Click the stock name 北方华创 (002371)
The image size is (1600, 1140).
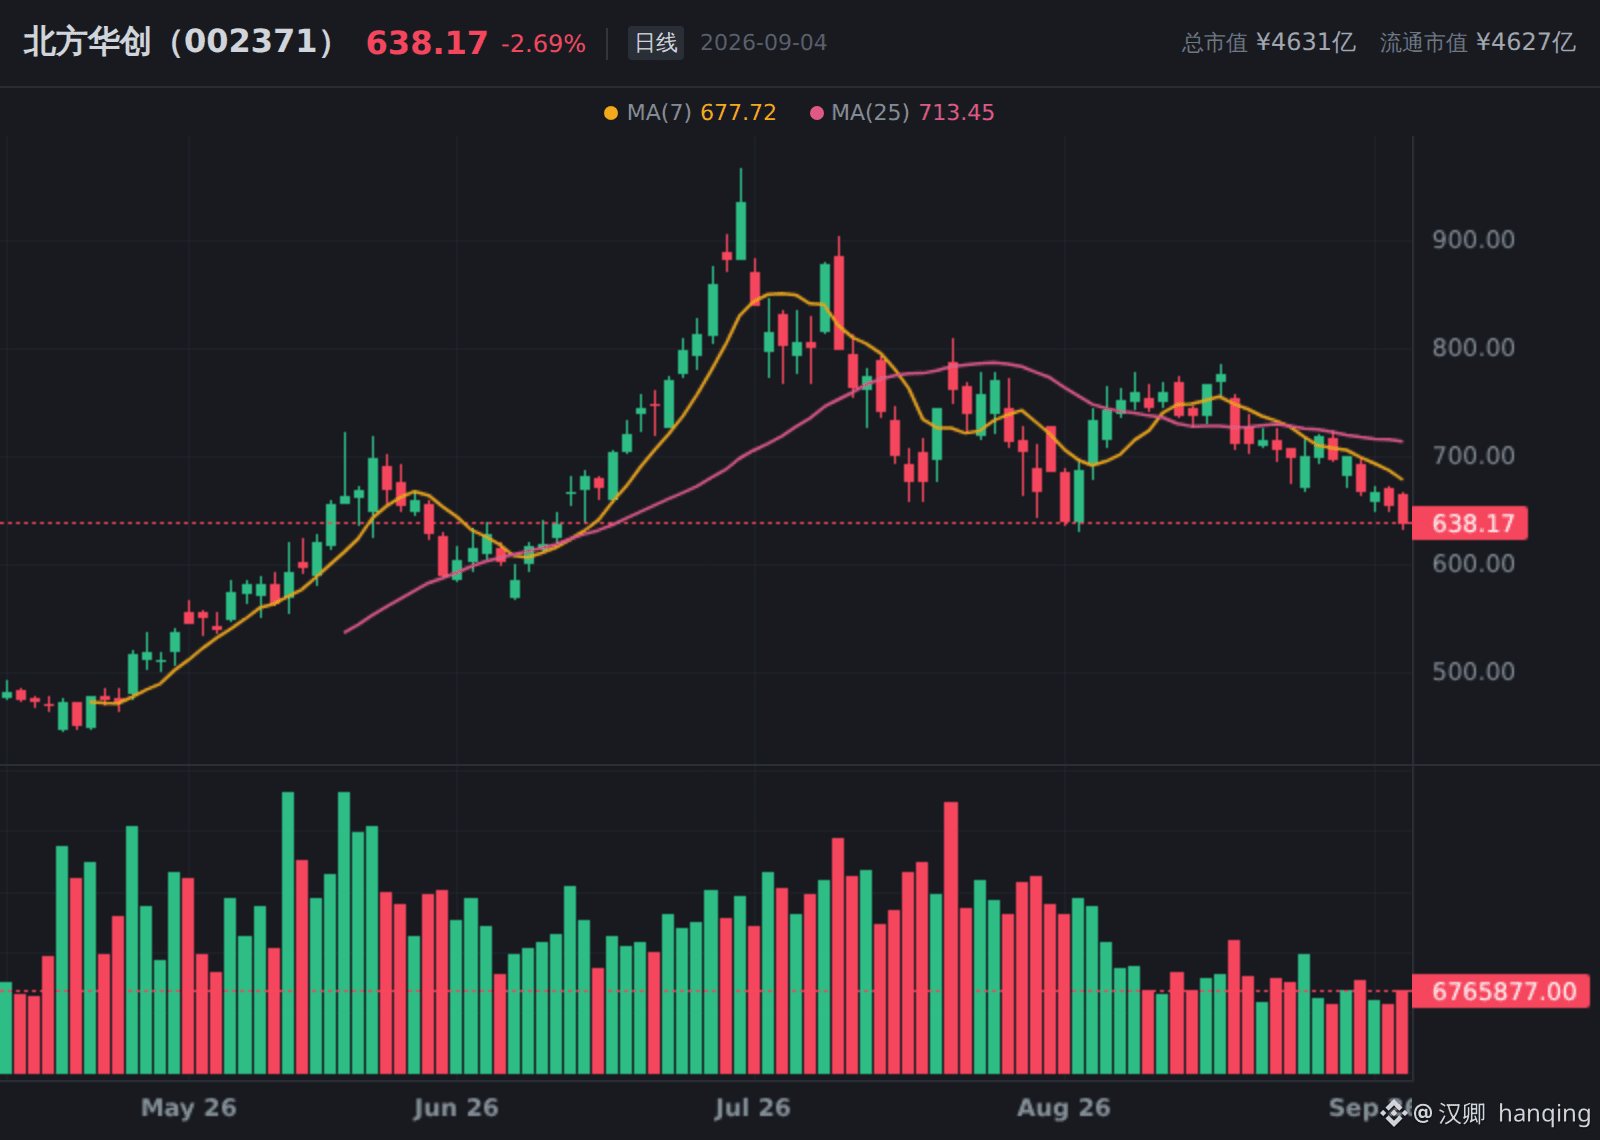pyautogui.click(x=178, y=42)
